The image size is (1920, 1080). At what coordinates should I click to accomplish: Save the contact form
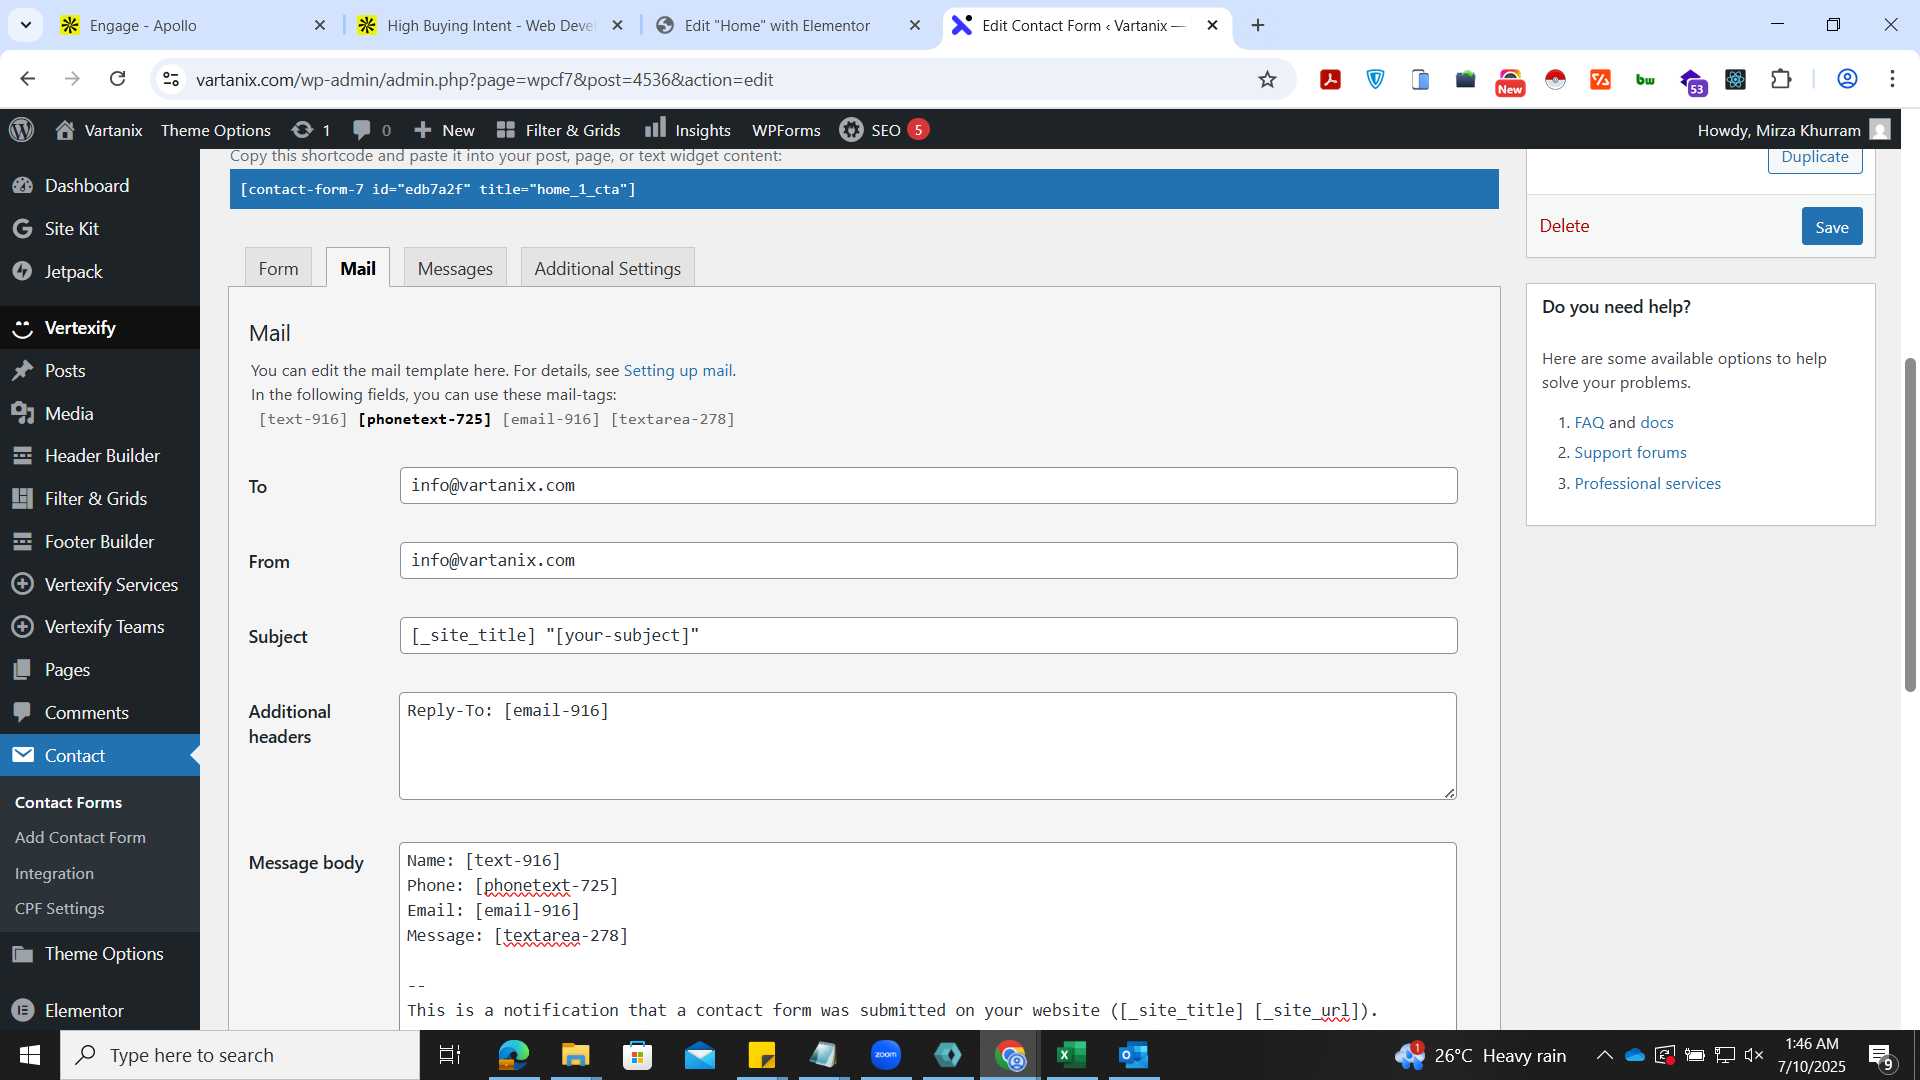coord(1832,227)
